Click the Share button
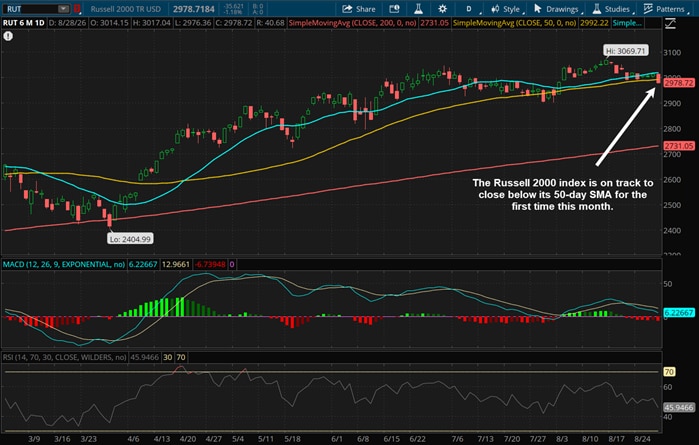The width and height of the screenshot is (699, 445). [x=359, y=9]
